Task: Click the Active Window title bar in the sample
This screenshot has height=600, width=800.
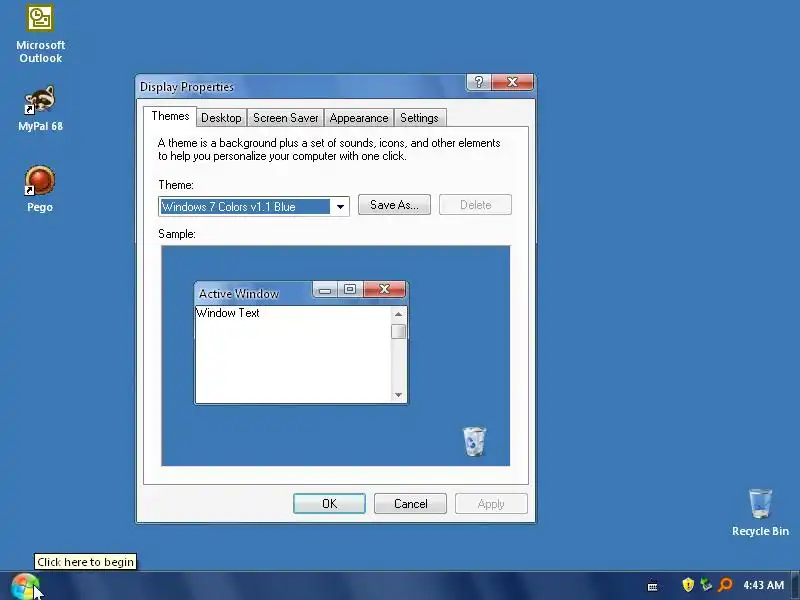Action: 253,293
